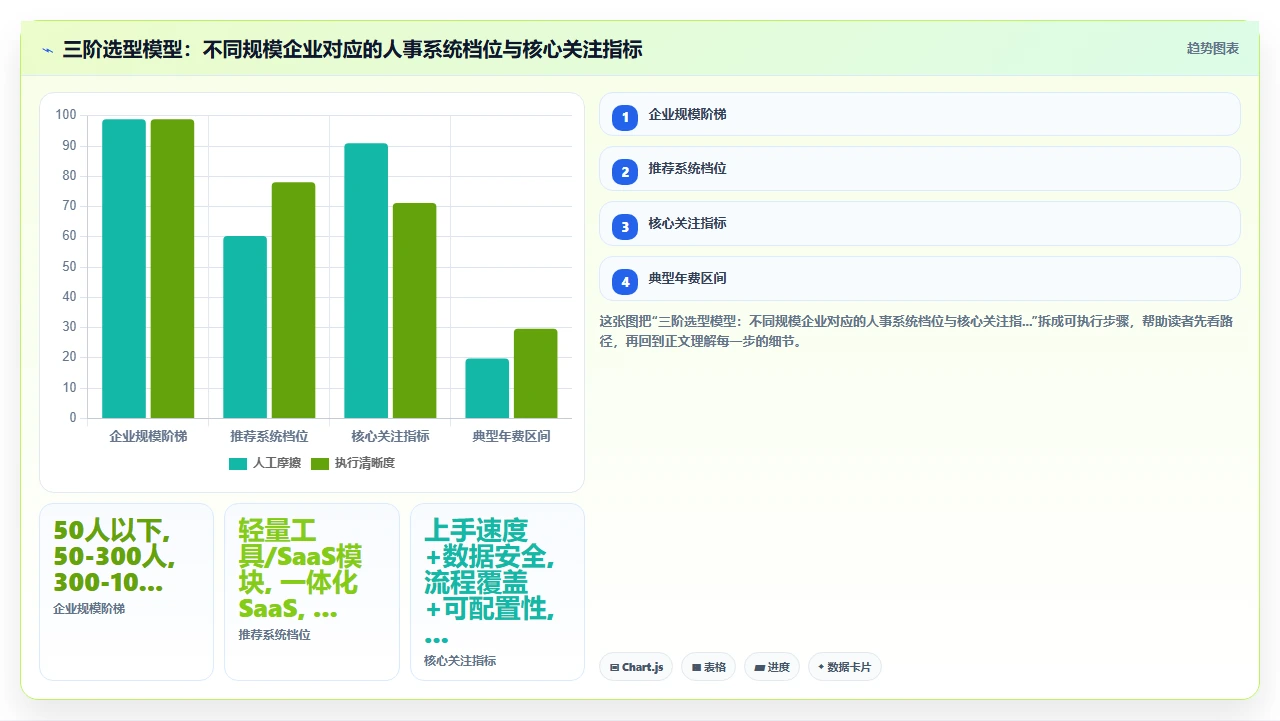Click the teal 人工摩擦 bar for 企业规模阶梯

(124, 269)
